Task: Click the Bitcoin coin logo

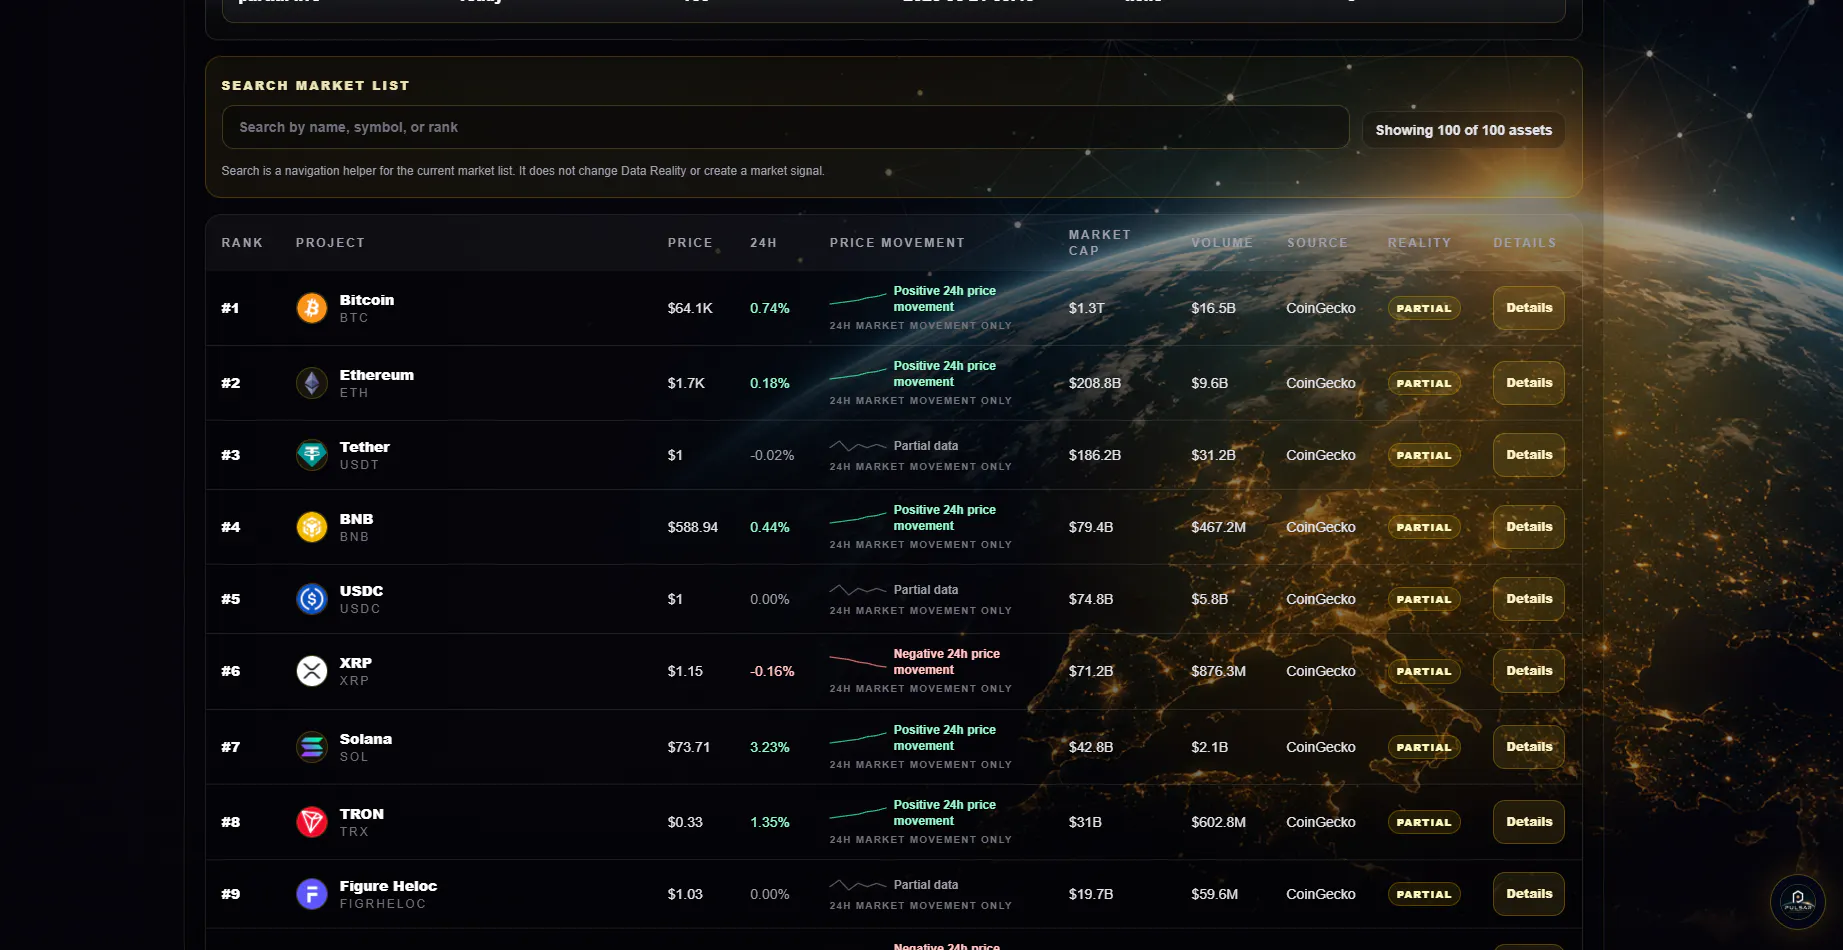Action: [312, 308]
